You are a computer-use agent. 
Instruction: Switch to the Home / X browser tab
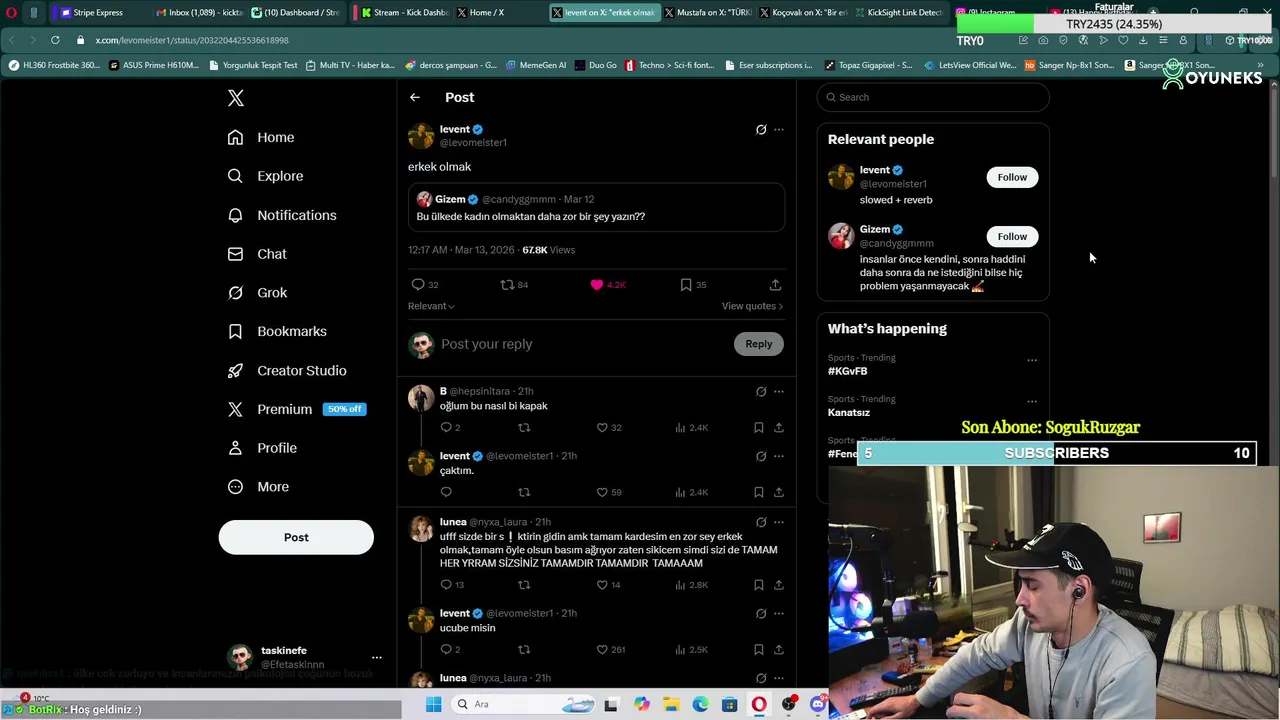pyautogui.click(x=487, y=13)
